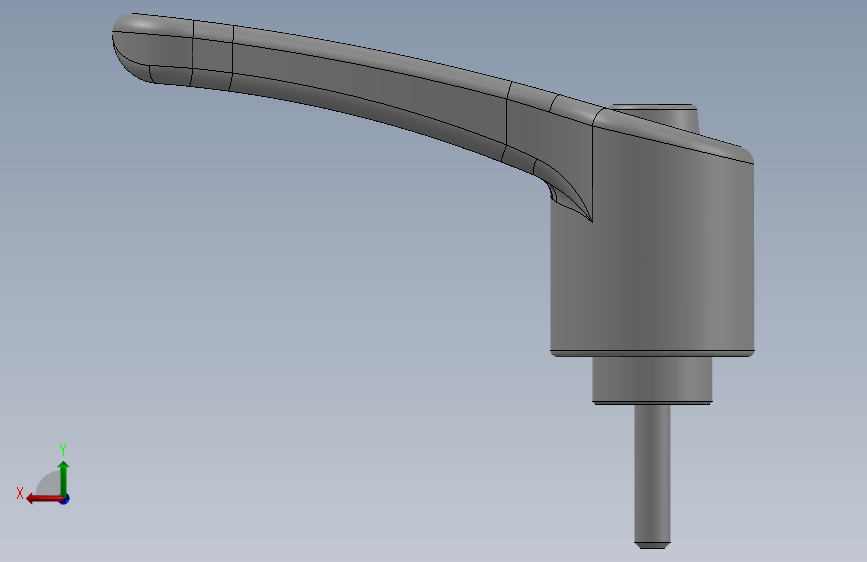Select the blue Z axis dot on triad
867x562 pixels.
[x=65, y=499]
